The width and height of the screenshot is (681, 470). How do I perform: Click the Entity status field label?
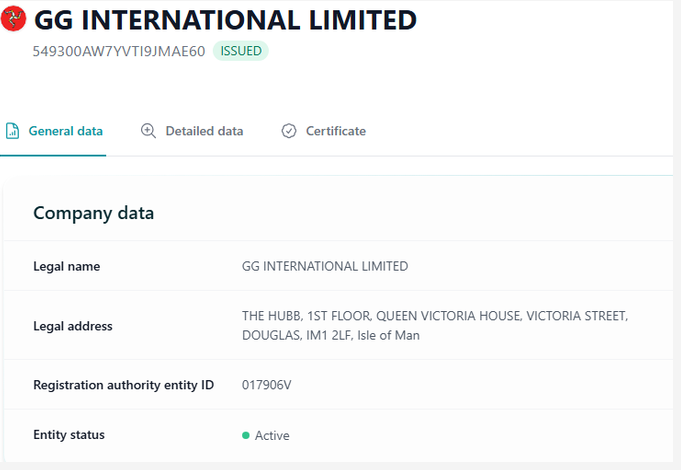coord(69,435)
